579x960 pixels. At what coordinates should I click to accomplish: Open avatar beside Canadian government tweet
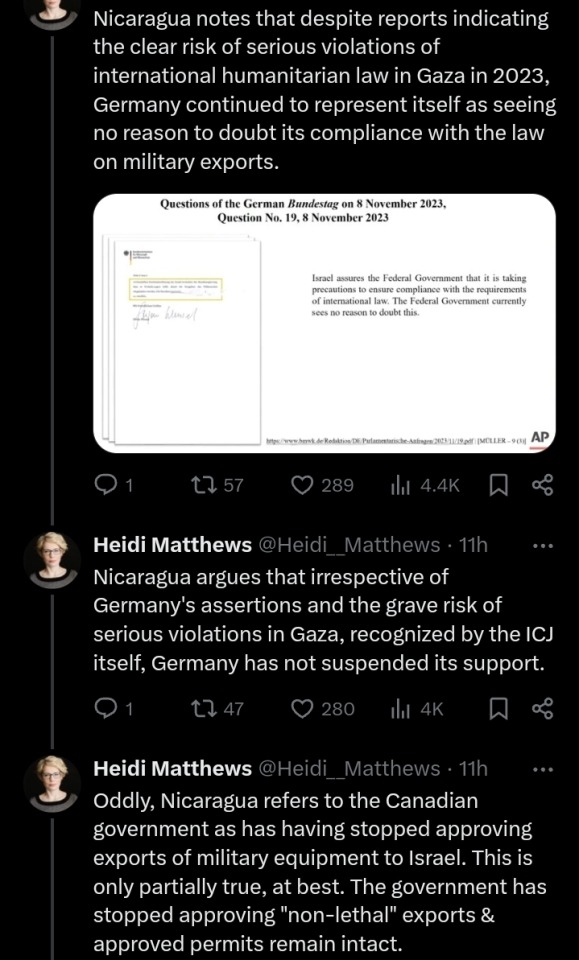tap(52, 785)
